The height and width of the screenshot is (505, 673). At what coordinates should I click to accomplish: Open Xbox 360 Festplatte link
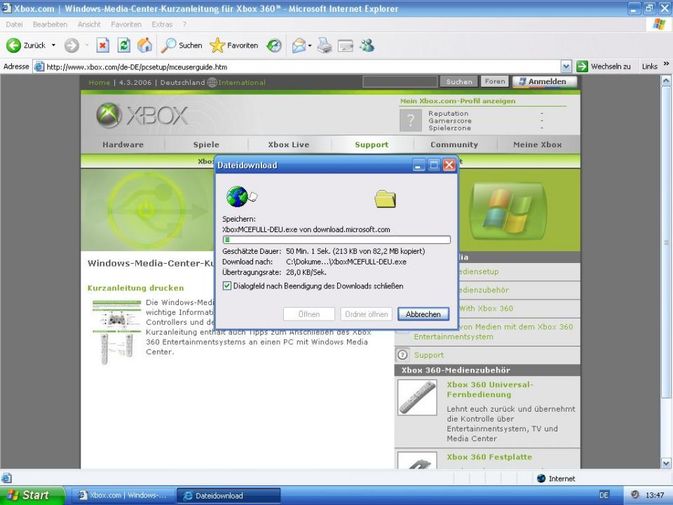(489, 457)
